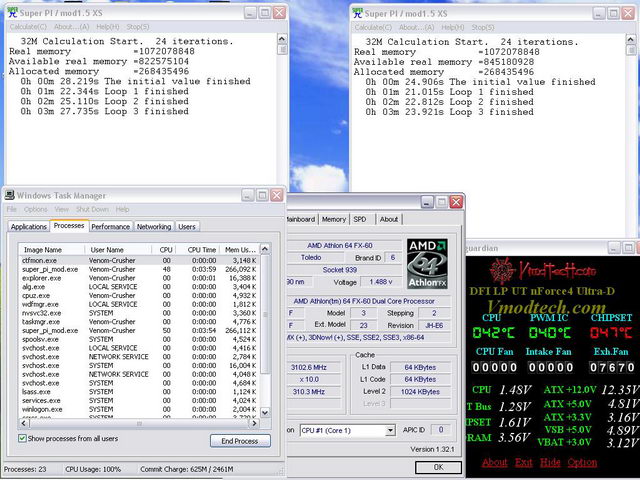Open File menu in Task Manager
Screen dimensions: 640x480
click(11, 209)
